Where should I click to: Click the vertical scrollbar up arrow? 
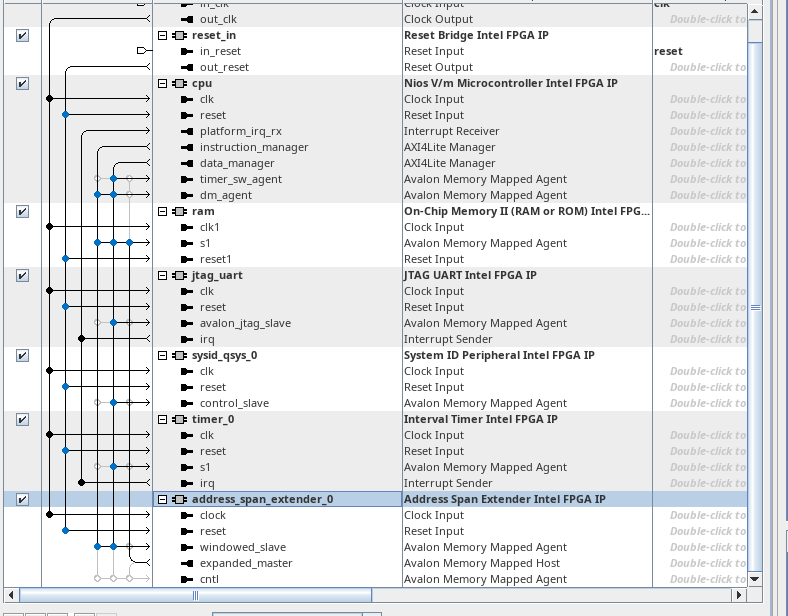click(755, 11)
